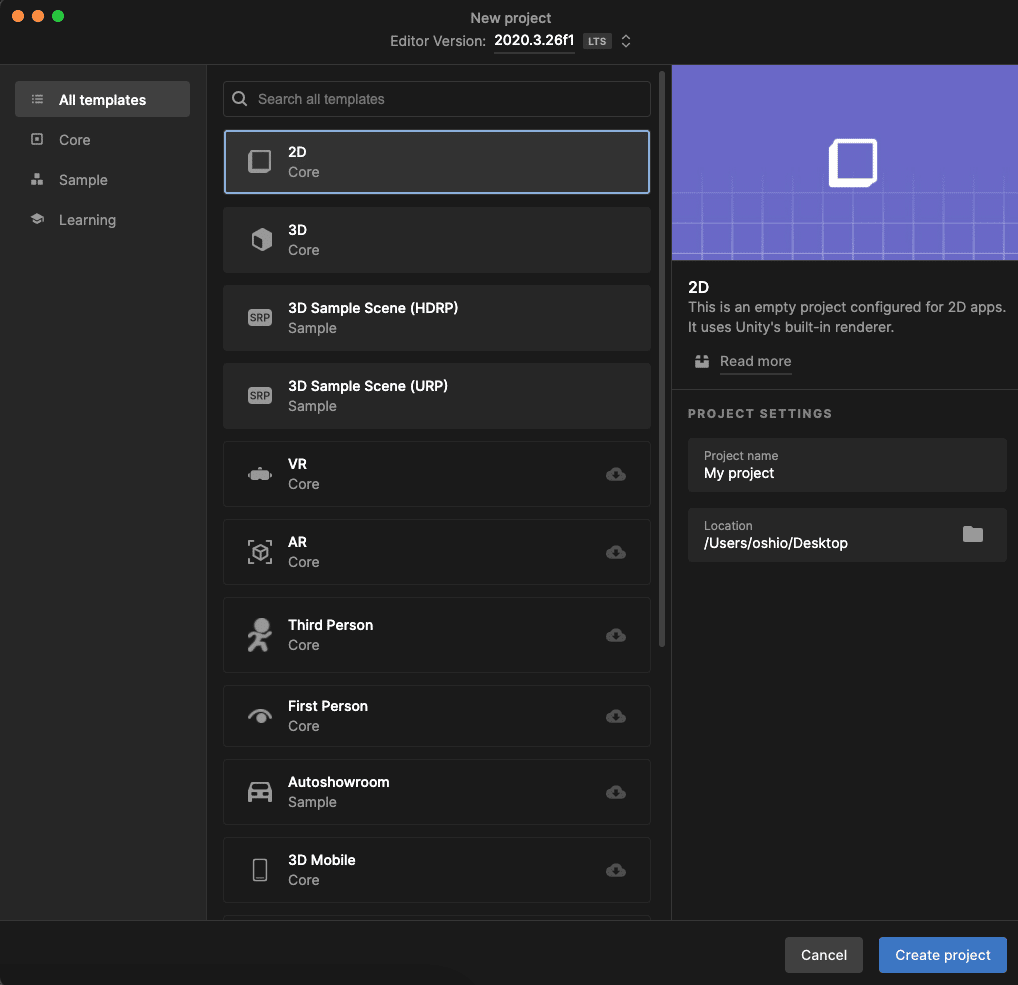
Task: Click the 3D Mobile phone icon
Action: pyautogui.click(x=260, y=870)
